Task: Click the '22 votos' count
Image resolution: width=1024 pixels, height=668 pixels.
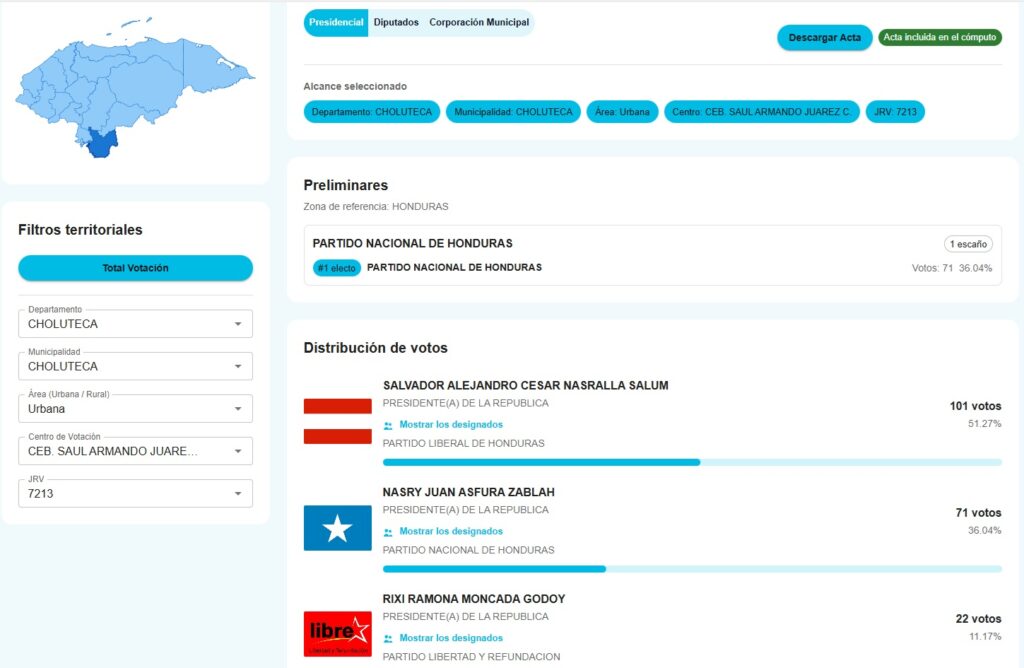Action: click(978, 618)
